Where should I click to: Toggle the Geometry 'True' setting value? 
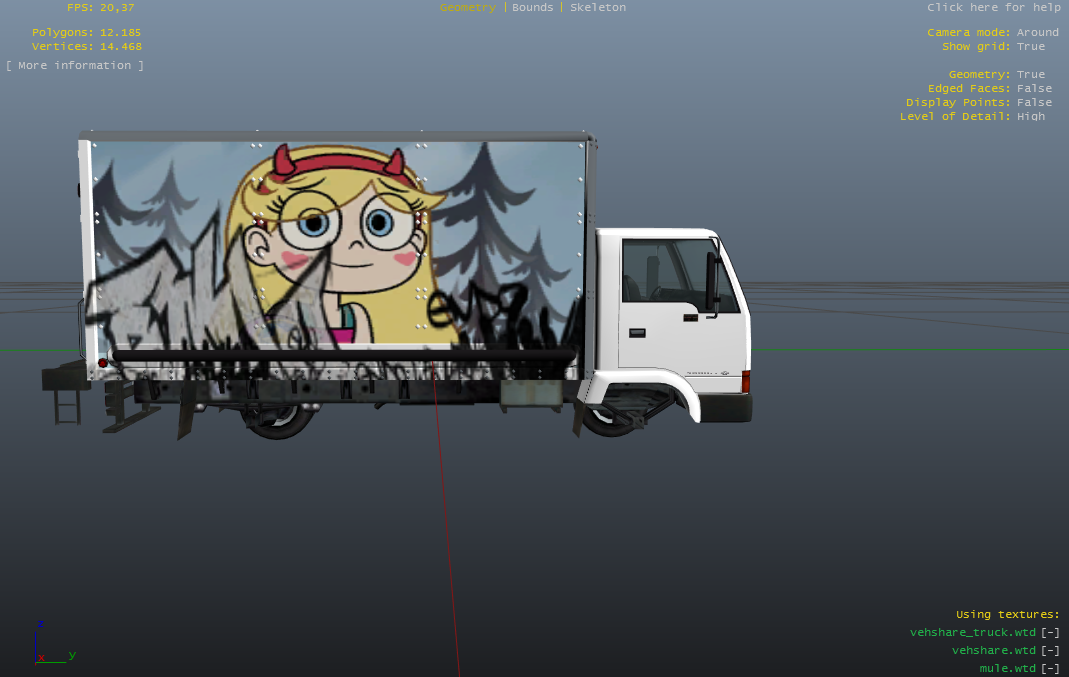coord(1031,74)
